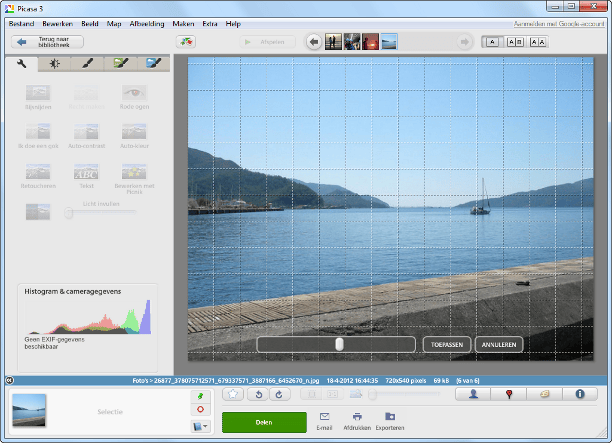The image size is (612, 443).
Task: Click the histogram graph
Action: point(88,317)
